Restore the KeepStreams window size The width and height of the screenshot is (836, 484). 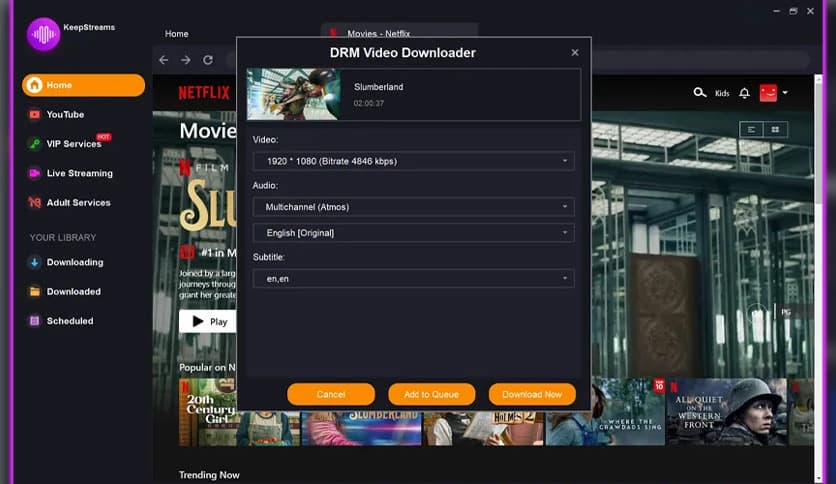click(793, 11)
